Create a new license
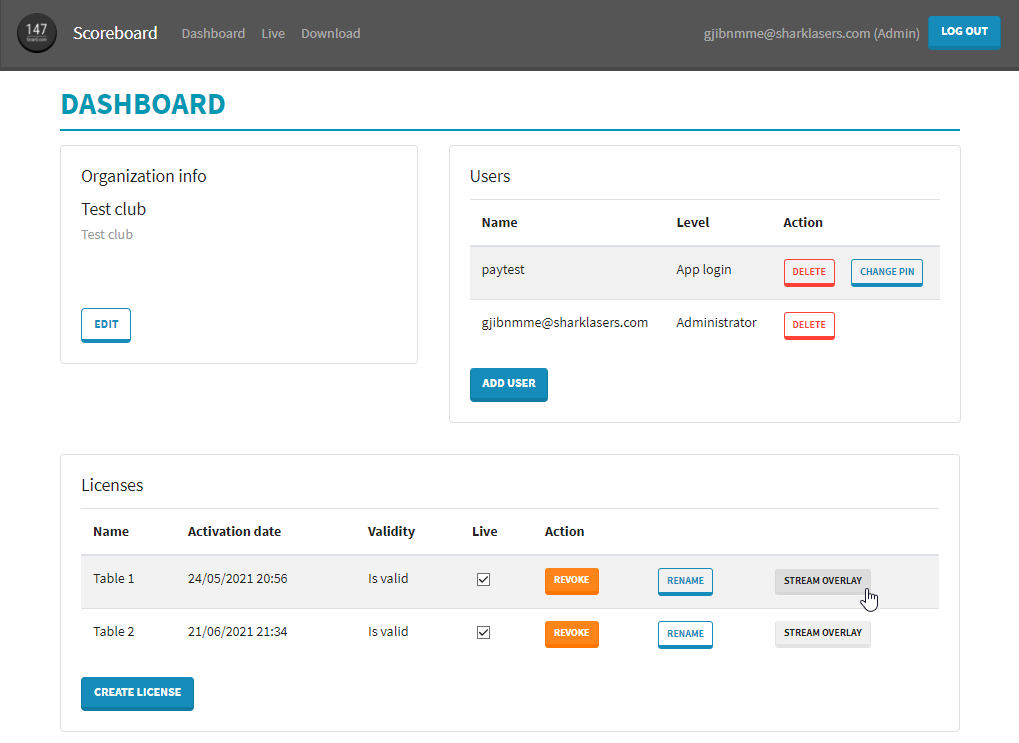The image size is (1019, 743). [137, 693]
